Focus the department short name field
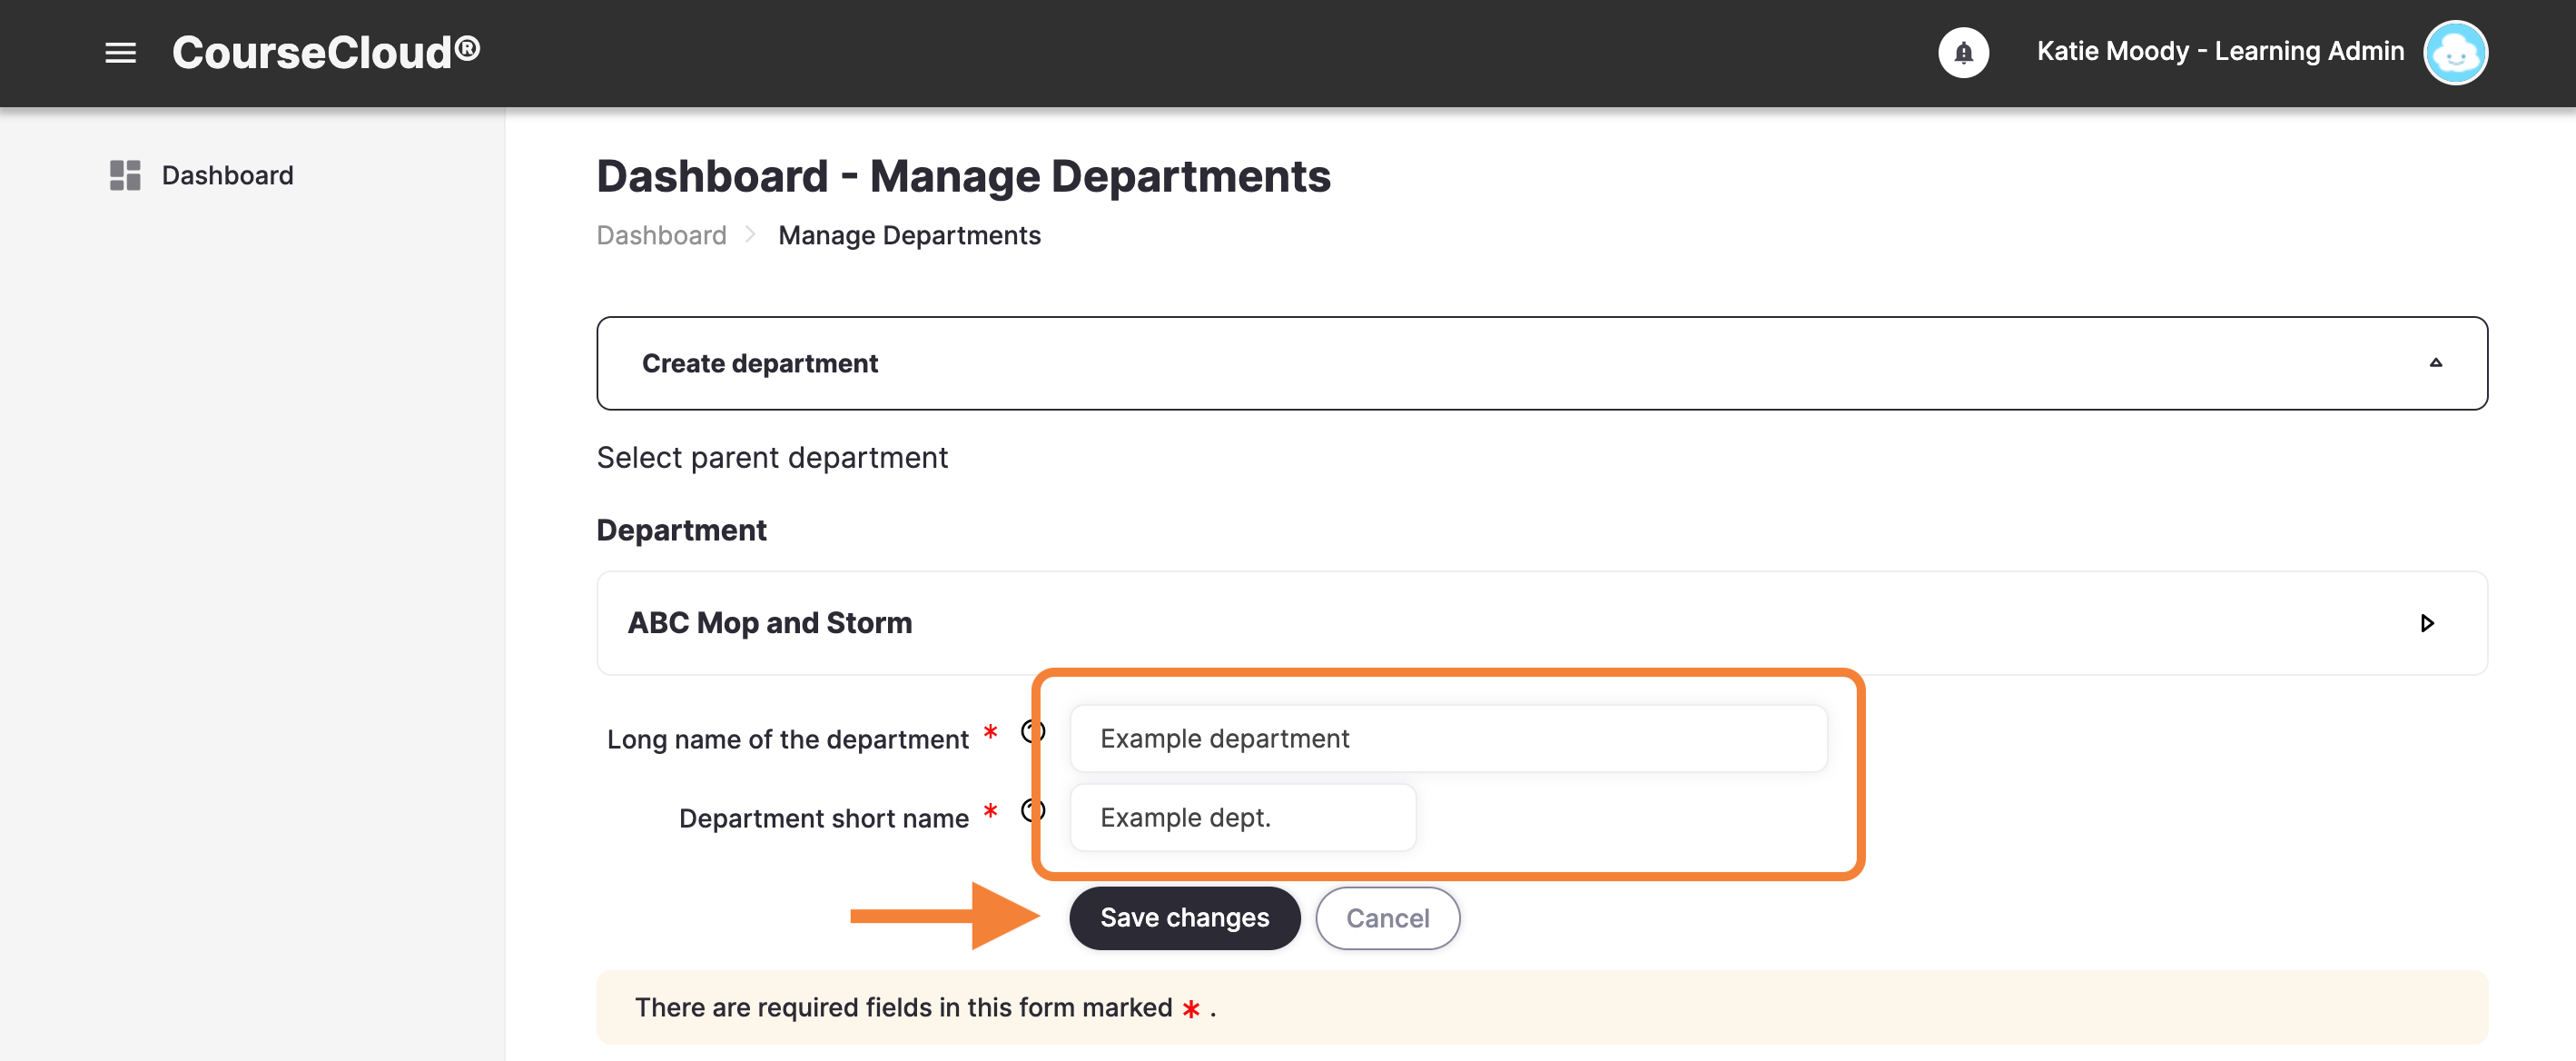The height and width of the screenshot is (1061, 2576). point(1242,817)
